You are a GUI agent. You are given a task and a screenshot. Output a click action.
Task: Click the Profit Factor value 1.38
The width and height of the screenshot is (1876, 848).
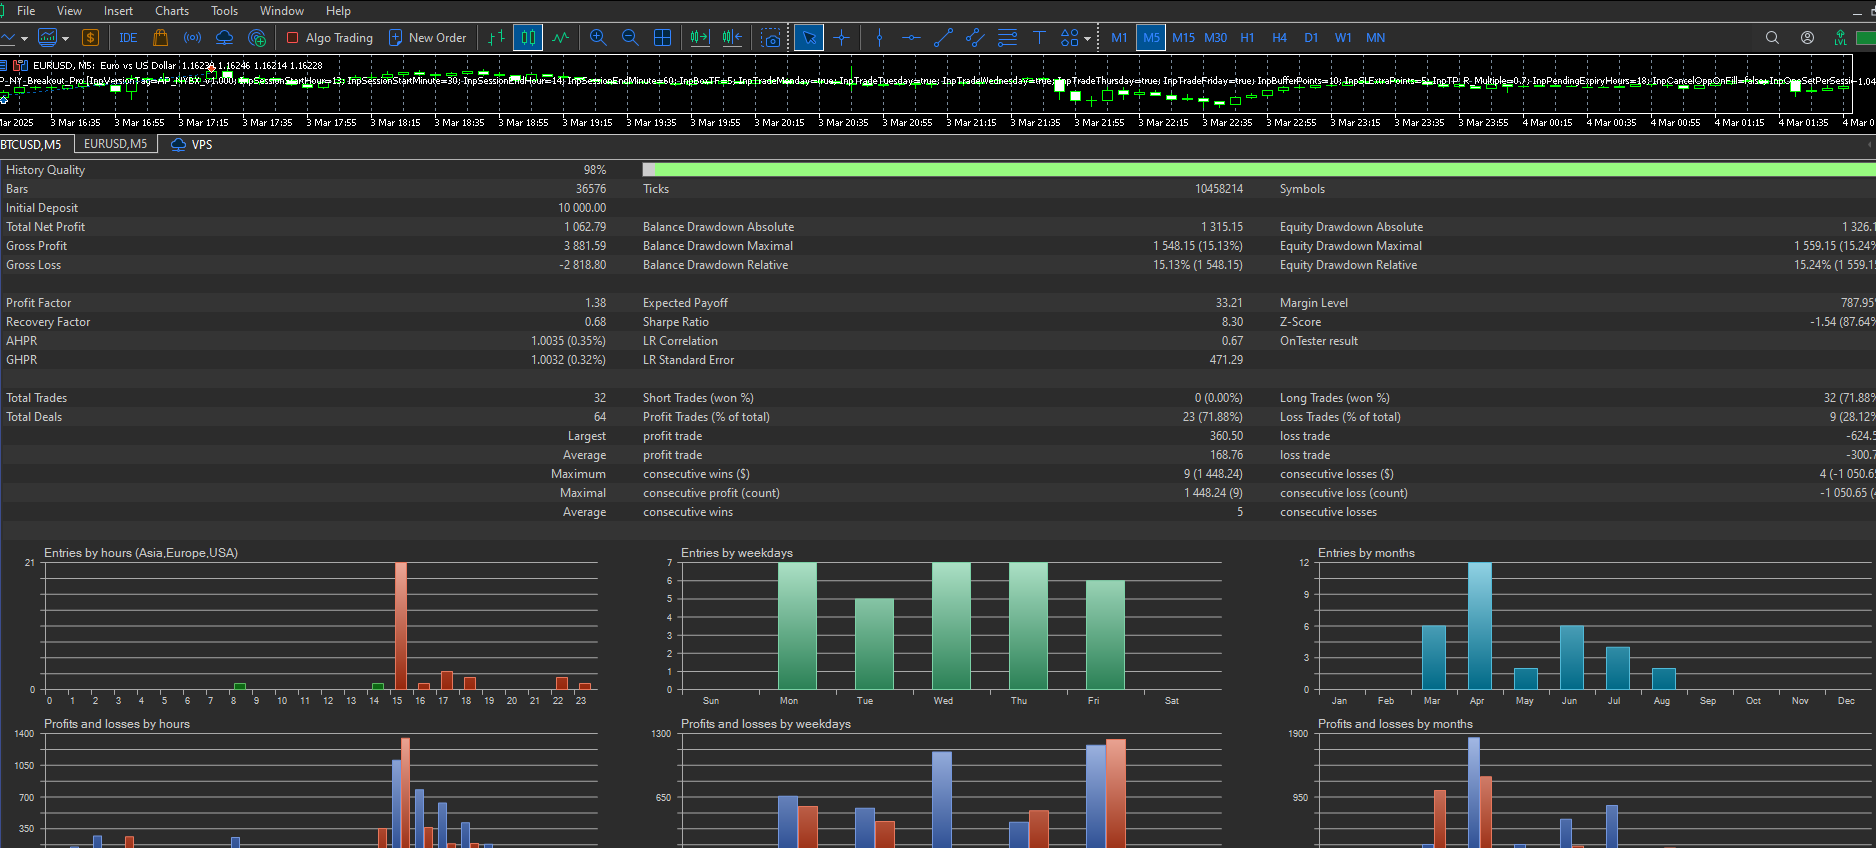(x=595, y=303)
